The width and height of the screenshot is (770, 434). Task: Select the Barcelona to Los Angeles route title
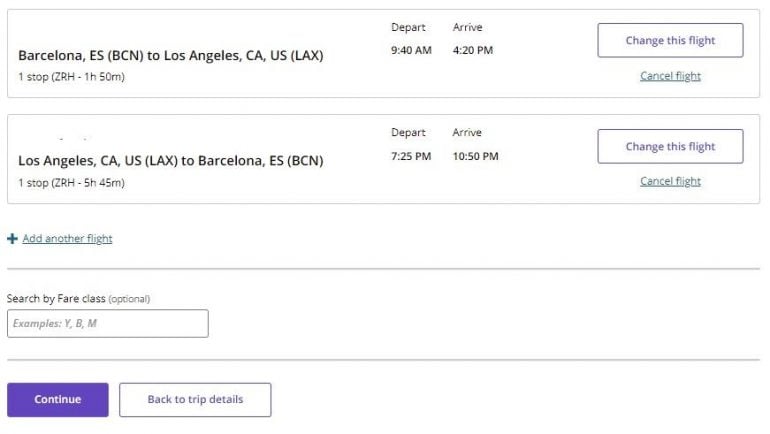pos(170,55)
